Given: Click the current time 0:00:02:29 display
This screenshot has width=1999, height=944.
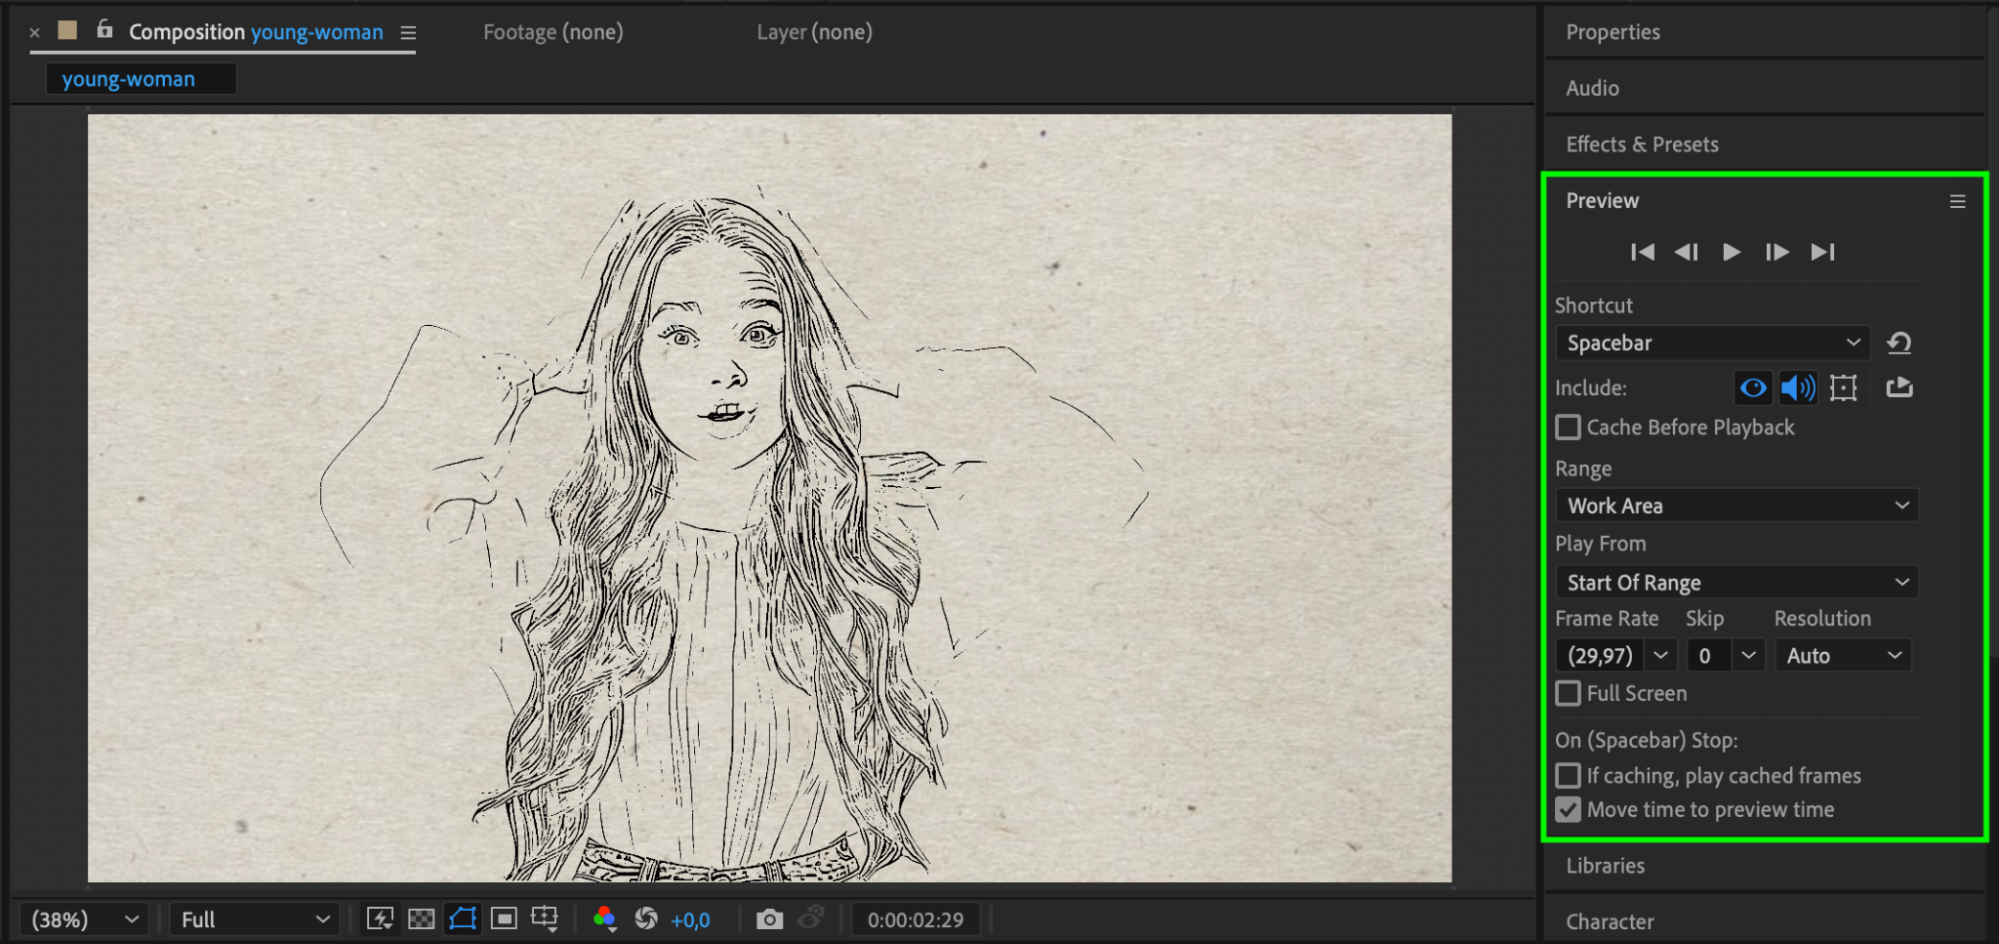Looking at the screenshot, I should [915, 920].
